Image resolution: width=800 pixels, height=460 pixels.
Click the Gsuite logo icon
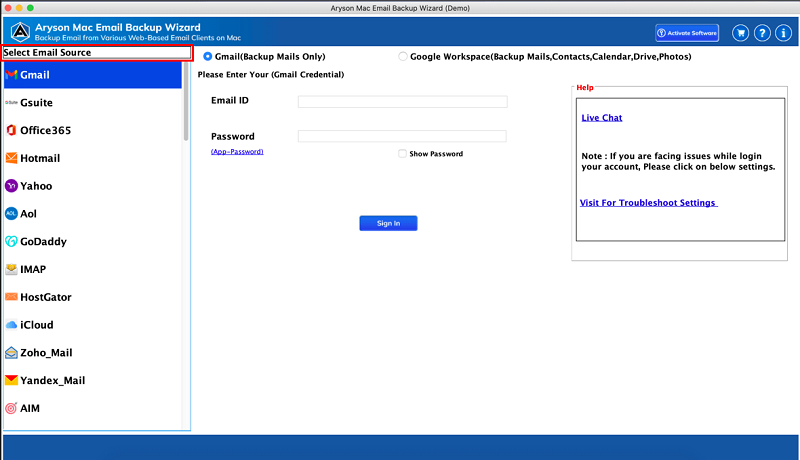[x=11, y=103]
